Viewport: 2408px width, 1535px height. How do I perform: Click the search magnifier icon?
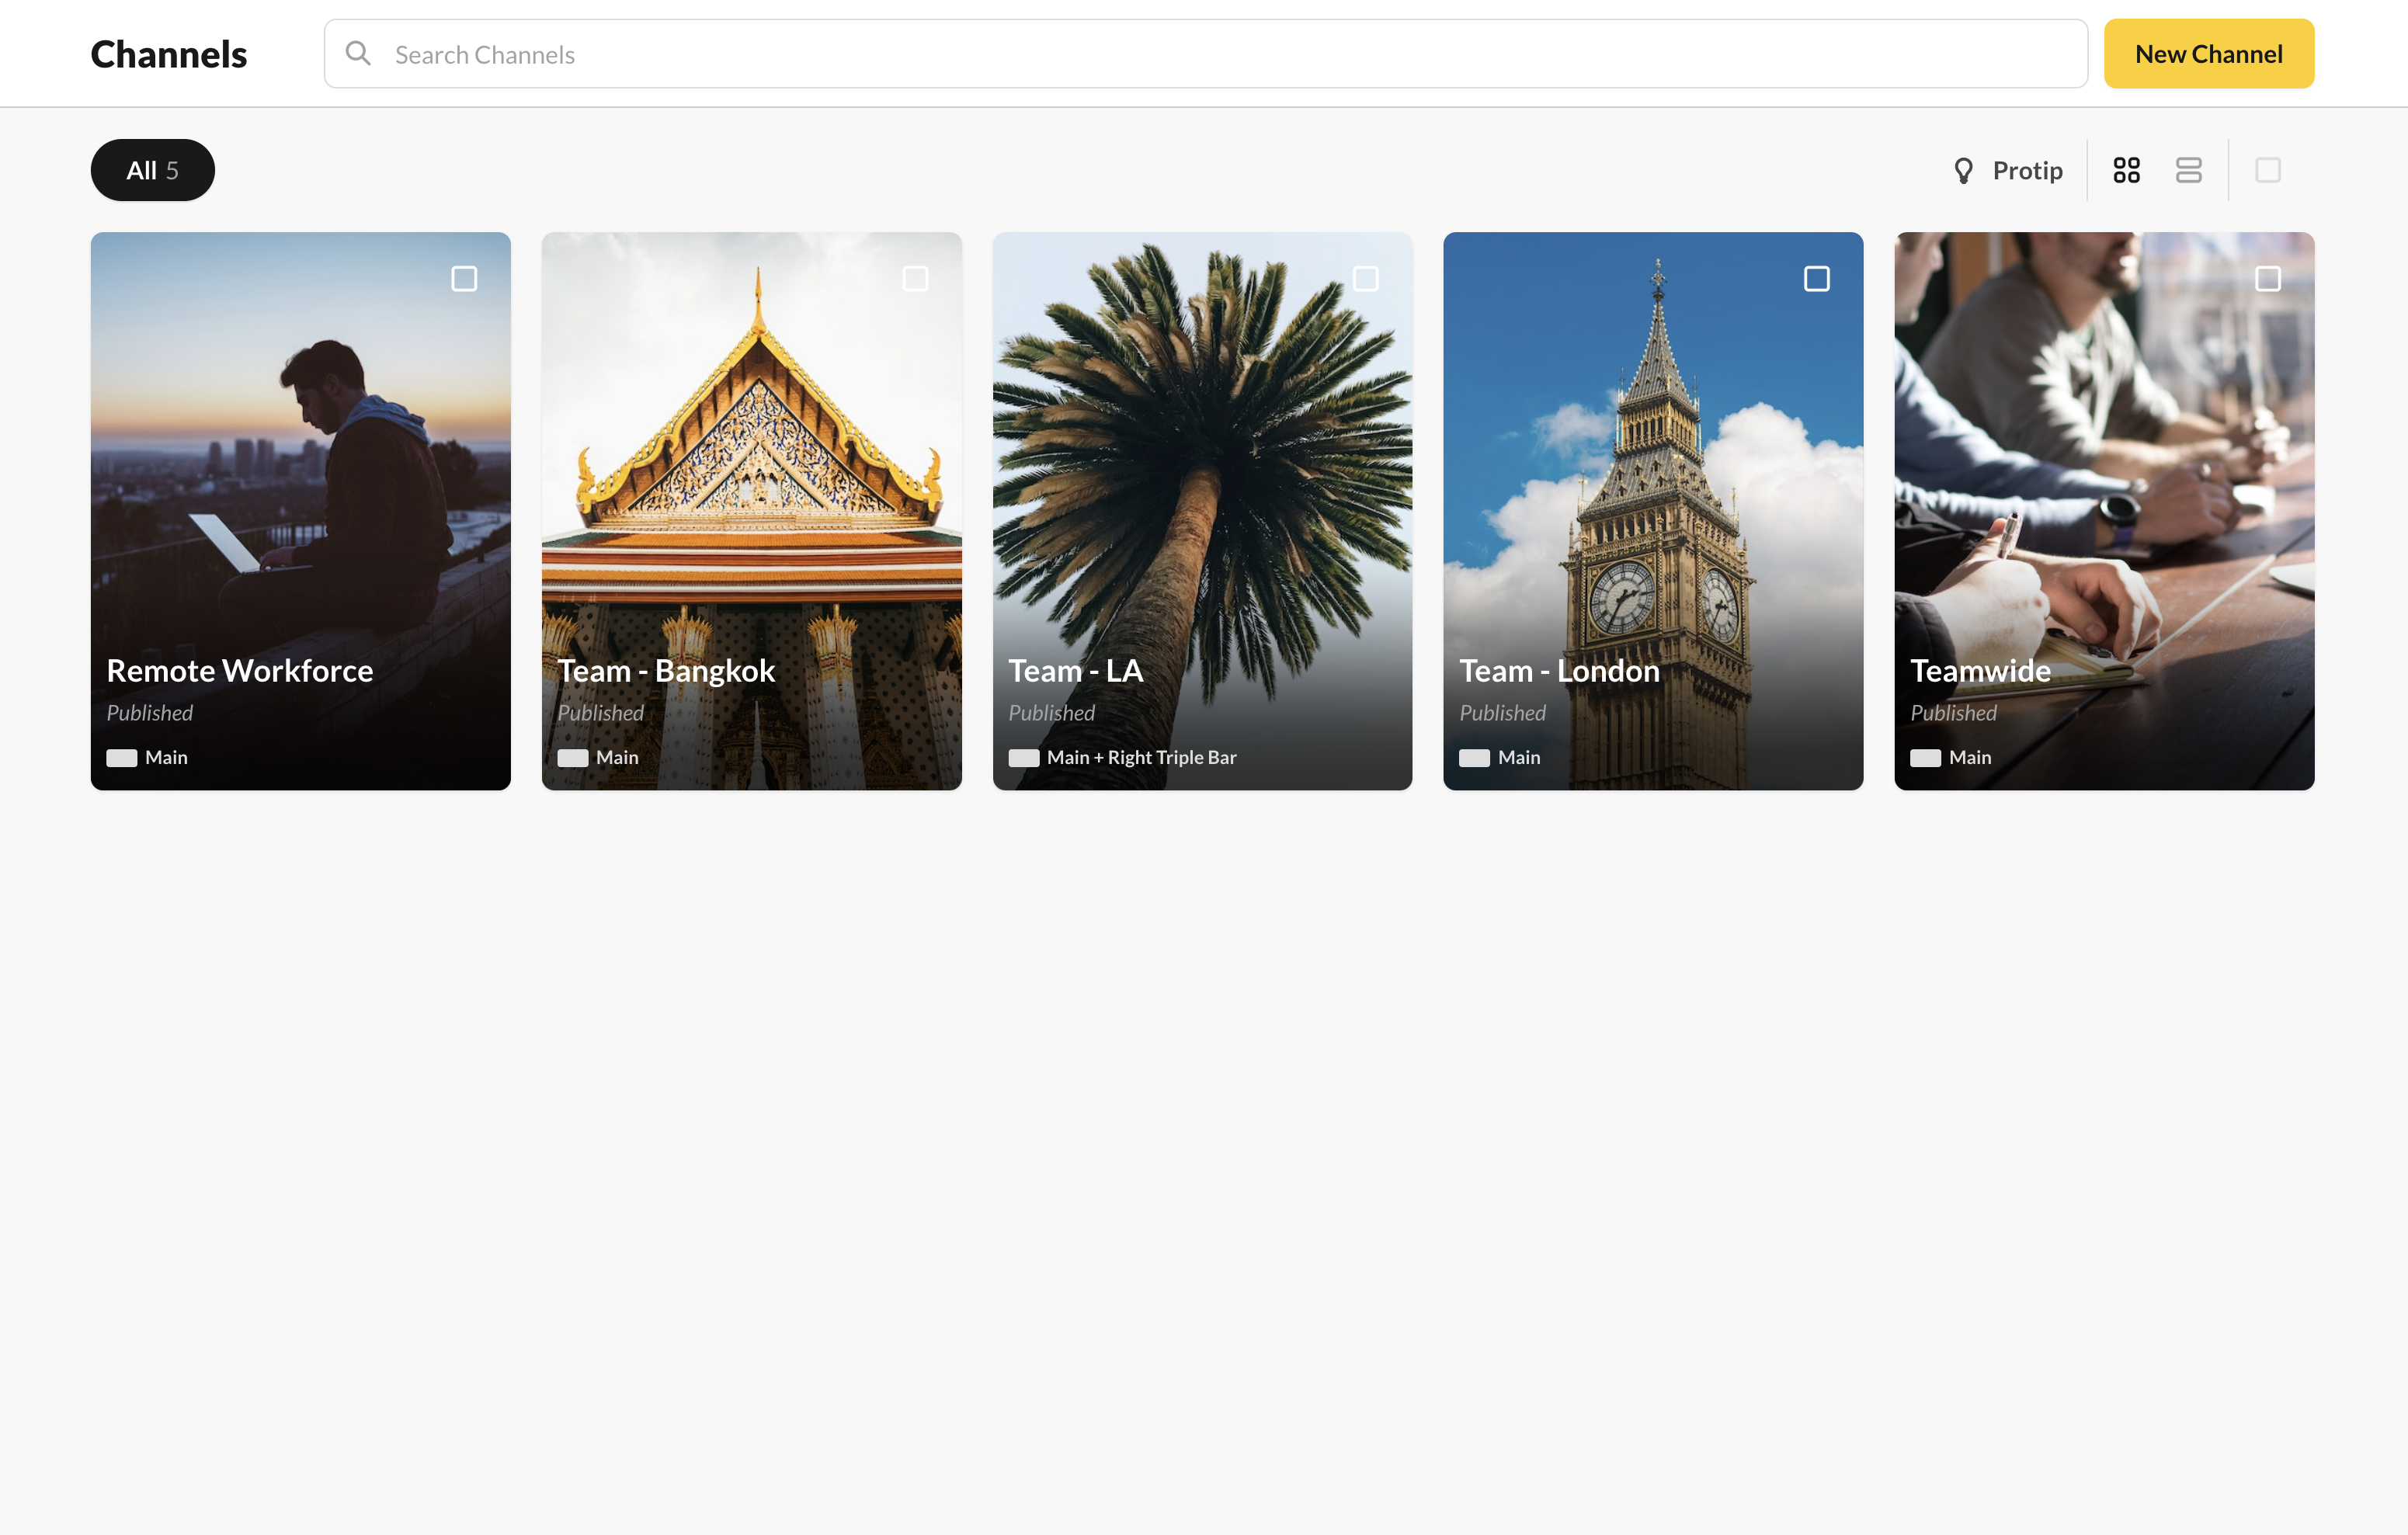pyautogui.click(x=358, y=54)
